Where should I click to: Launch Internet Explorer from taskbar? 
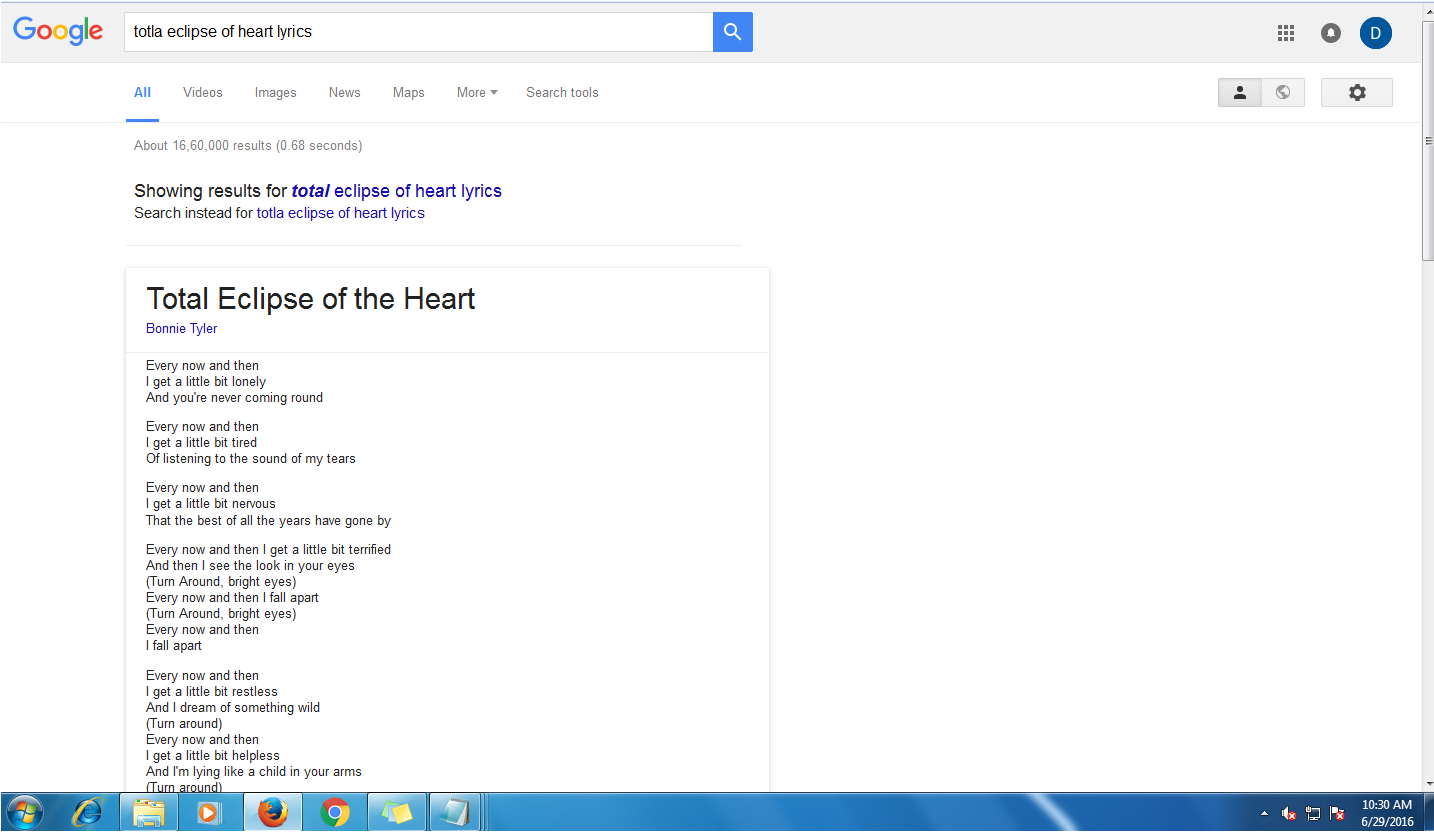coord(88,813)
